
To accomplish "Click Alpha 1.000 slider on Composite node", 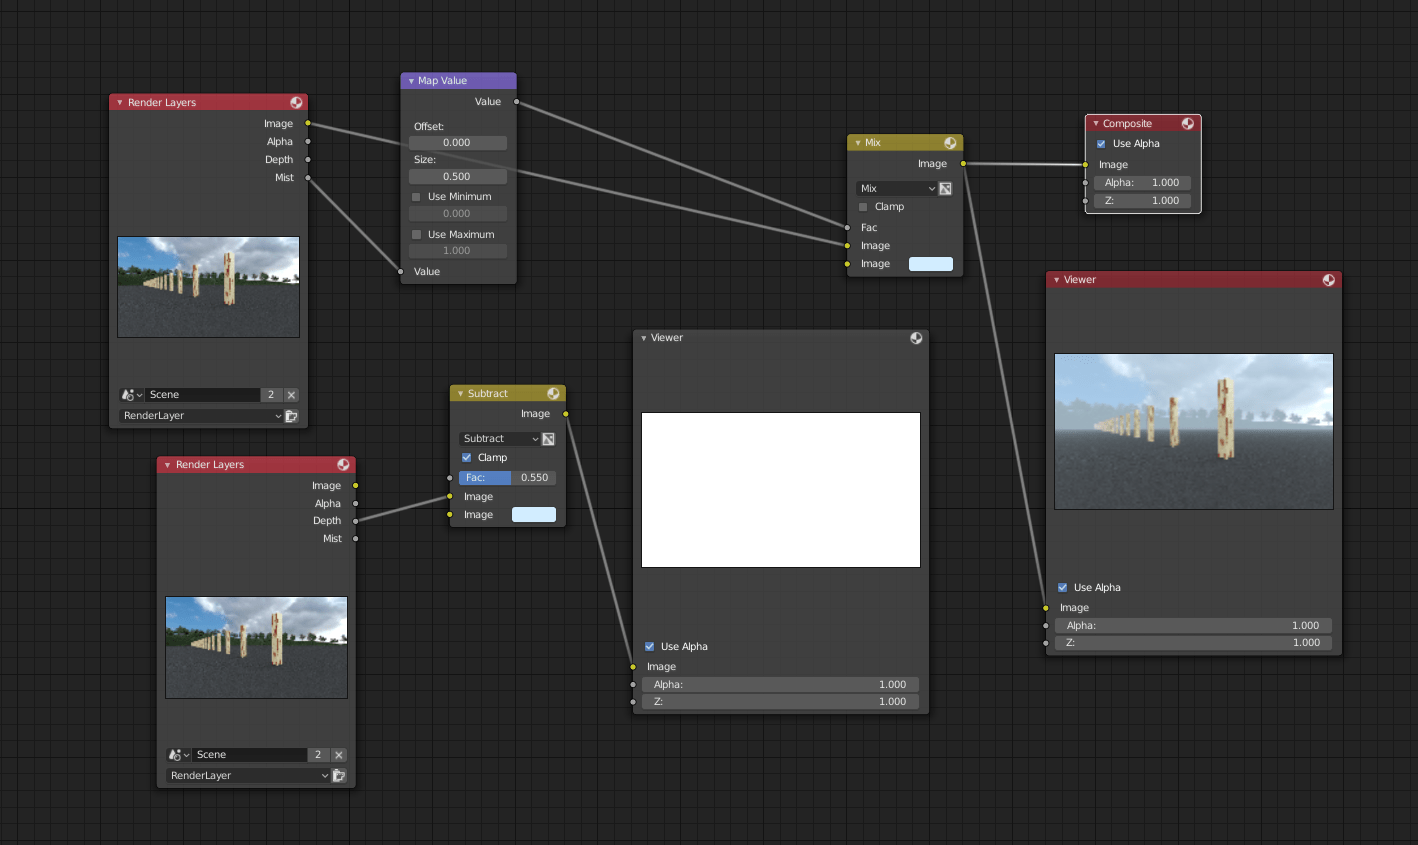I will [1143, 183].
